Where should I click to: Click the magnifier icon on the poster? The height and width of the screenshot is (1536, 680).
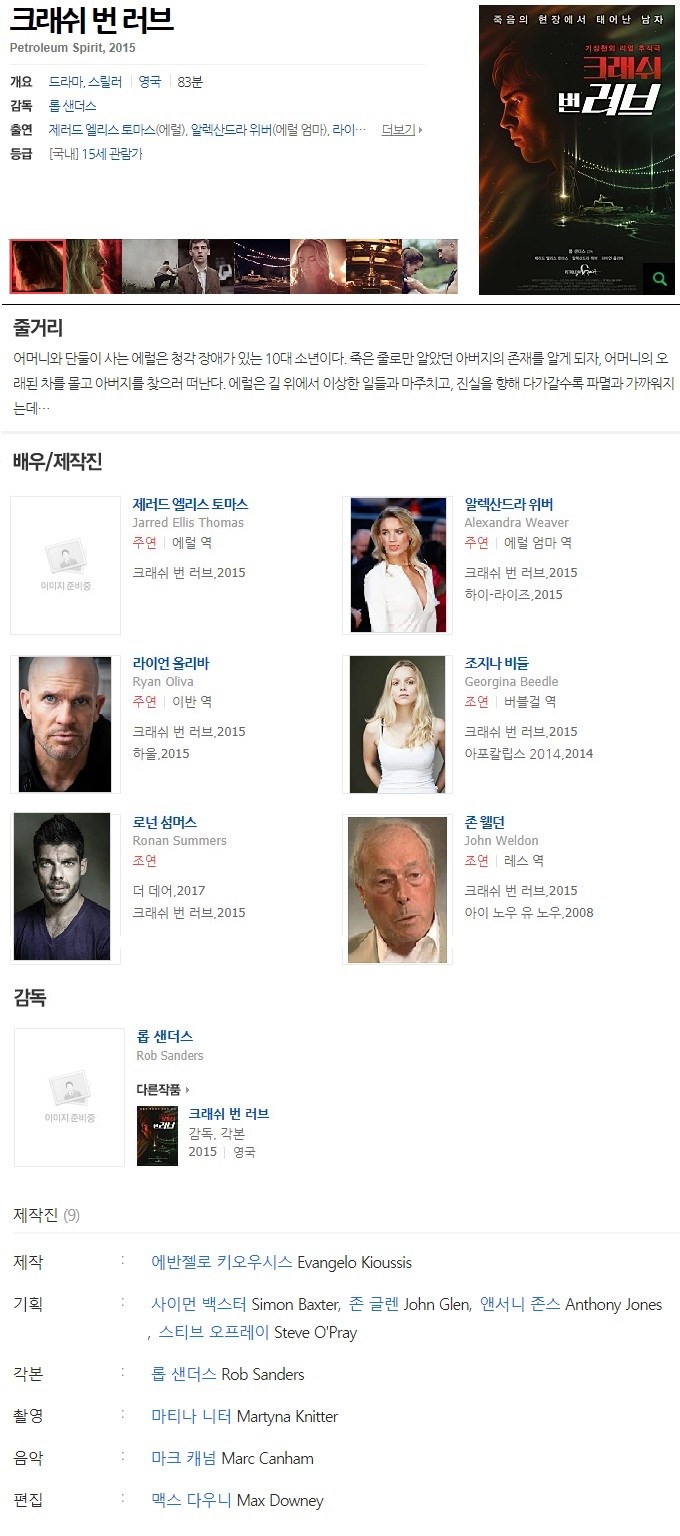pyautogui.click(x=659, y=279)
